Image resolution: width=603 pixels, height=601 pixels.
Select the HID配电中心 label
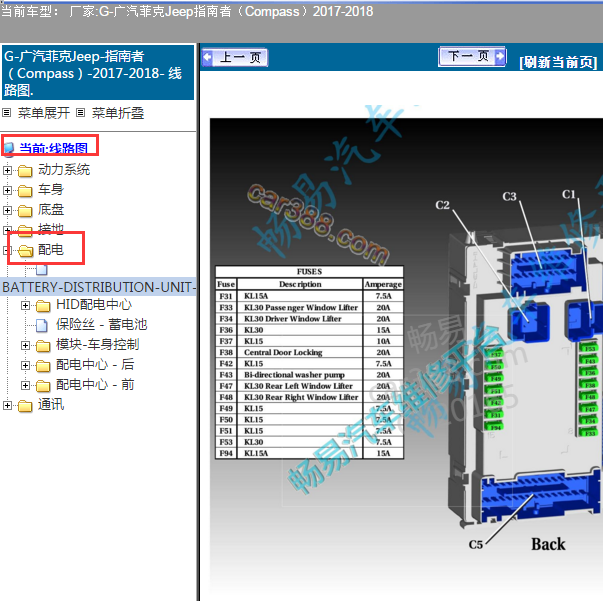coord(94,305)
